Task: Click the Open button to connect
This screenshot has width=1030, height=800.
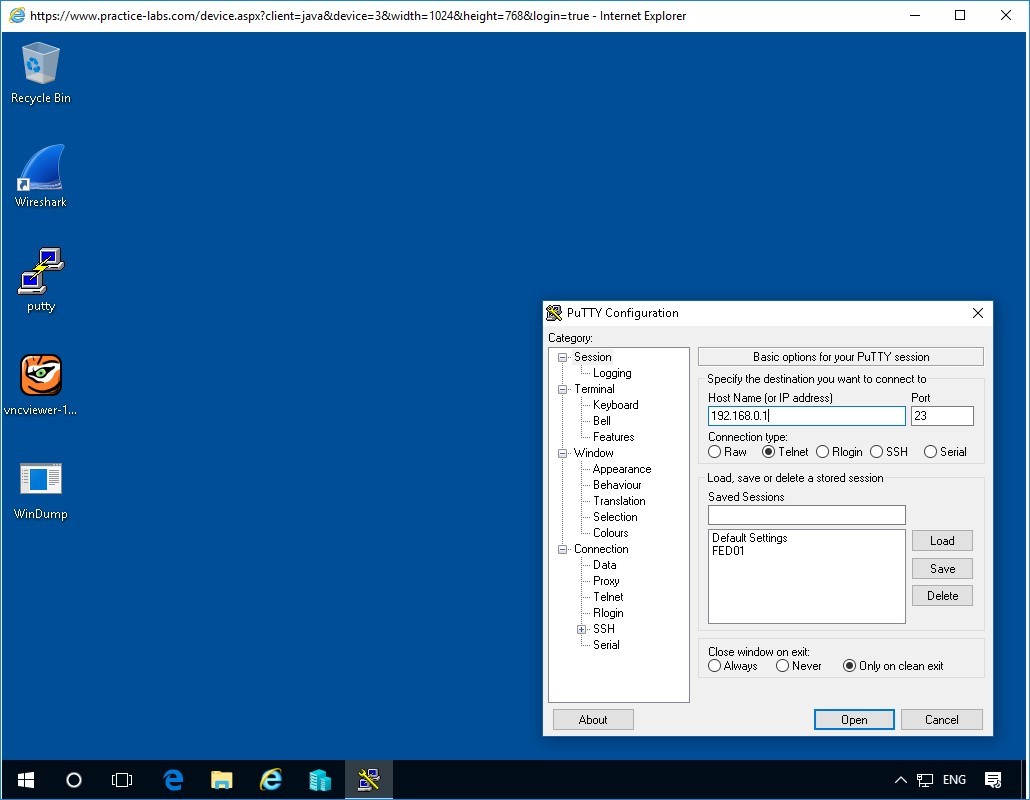Action: 854,720
